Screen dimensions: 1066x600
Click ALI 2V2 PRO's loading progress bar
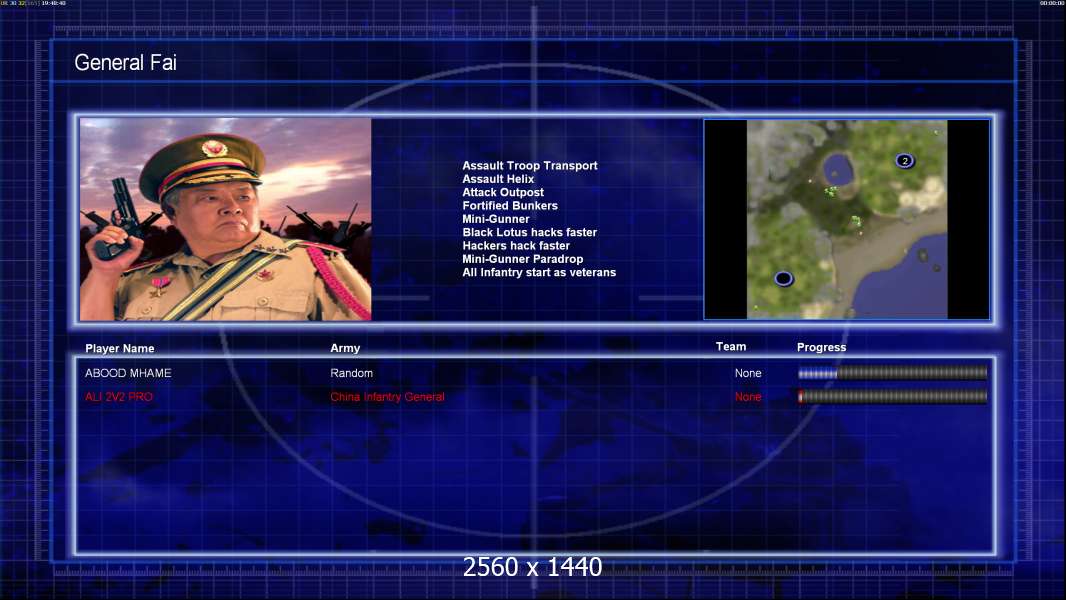click(x=893, y=397)
